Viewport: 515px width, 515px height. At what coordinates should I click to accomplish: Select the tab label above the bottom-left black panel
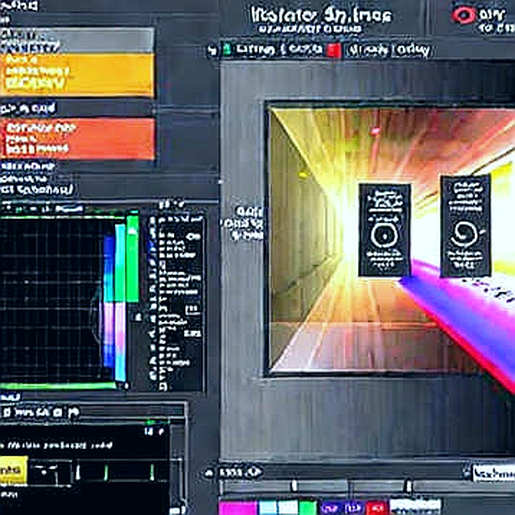(x=41, y=412)
